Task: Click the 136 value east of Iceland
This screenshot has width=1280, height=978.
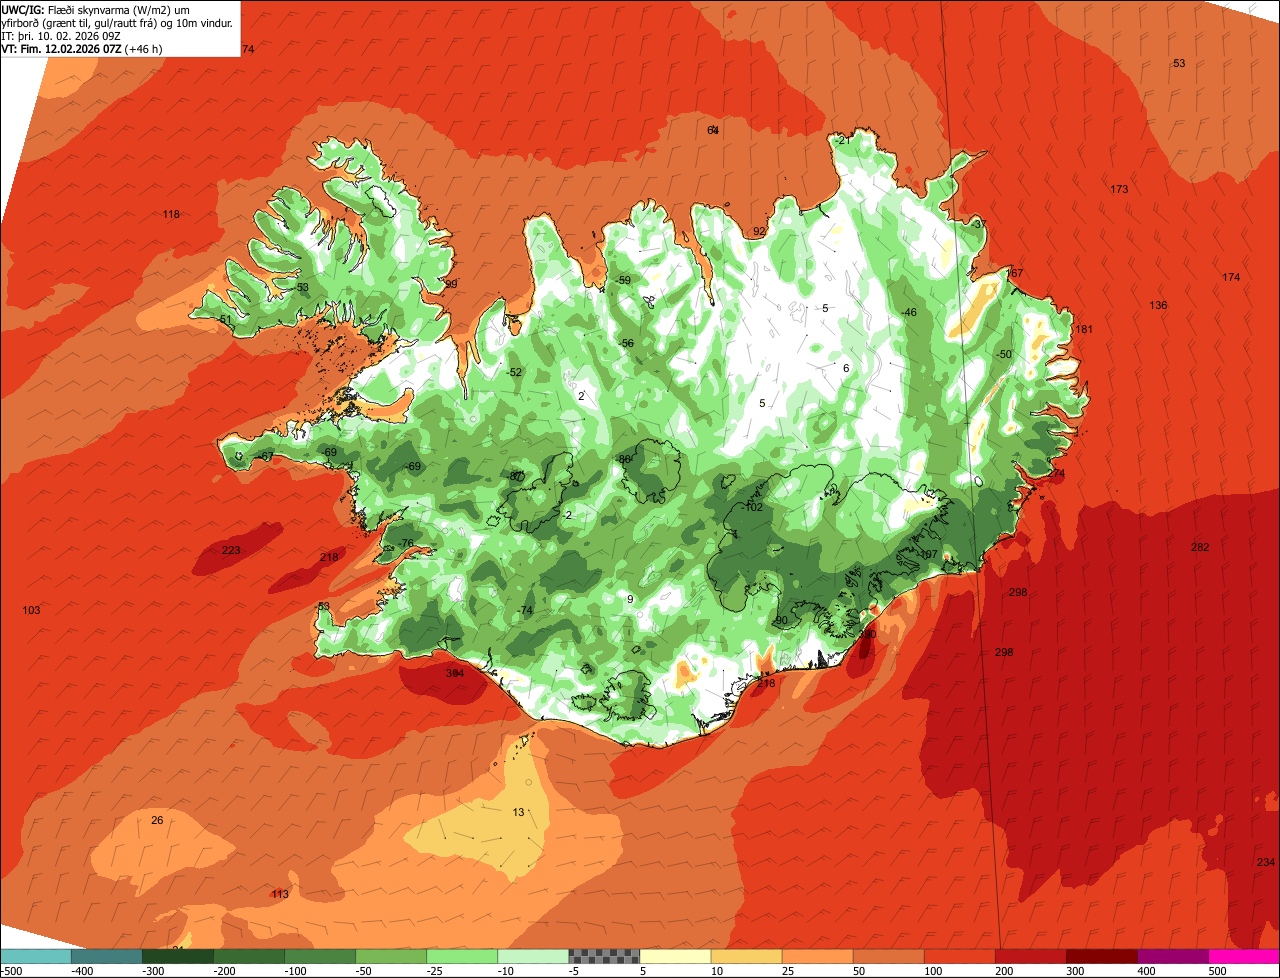Action: 1158,305
